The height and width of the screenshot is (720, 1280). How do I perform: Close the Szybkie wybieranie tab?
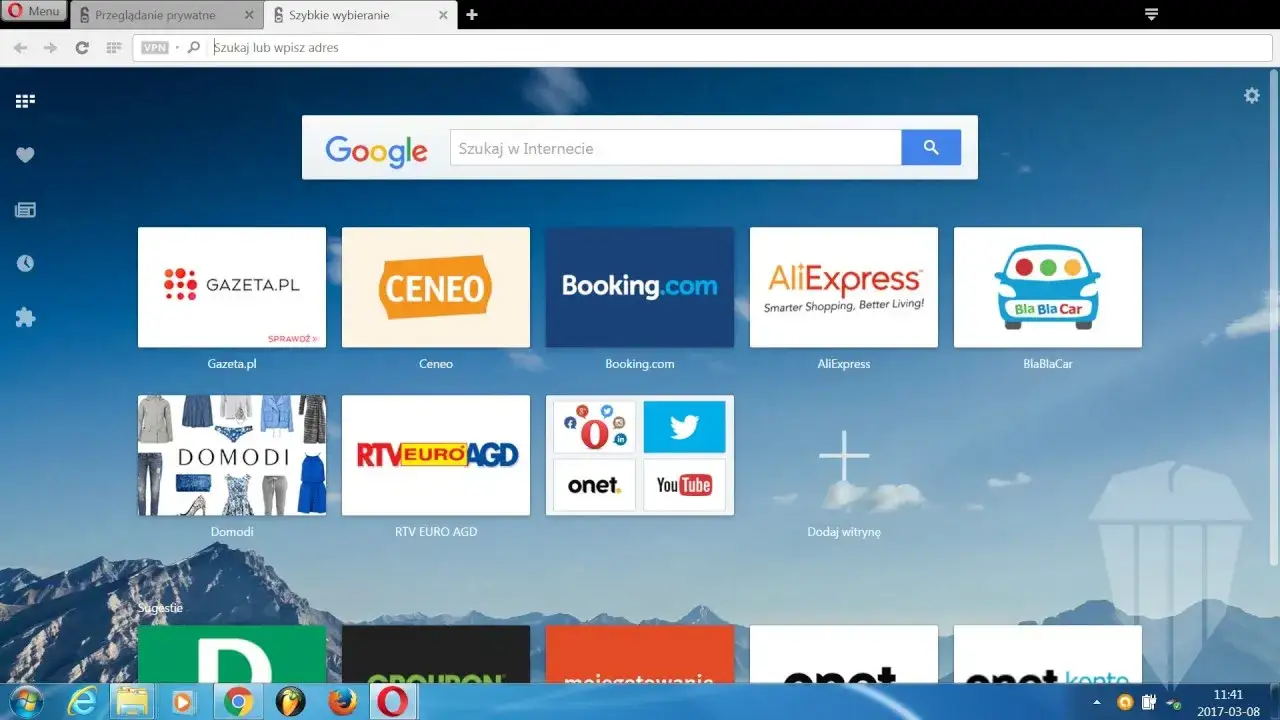click(443, 15)
